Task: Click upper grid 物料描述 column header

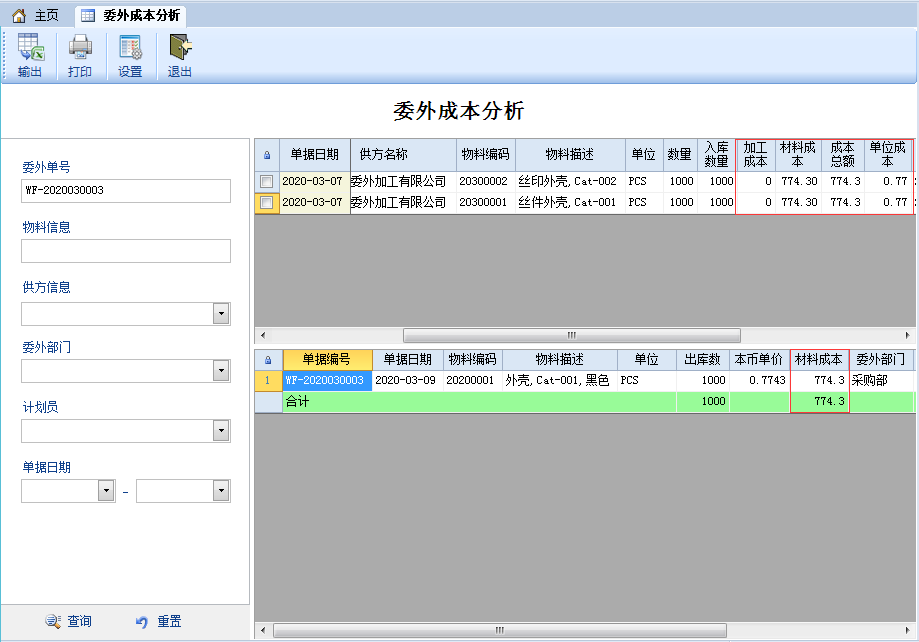Action: [570, 155]
